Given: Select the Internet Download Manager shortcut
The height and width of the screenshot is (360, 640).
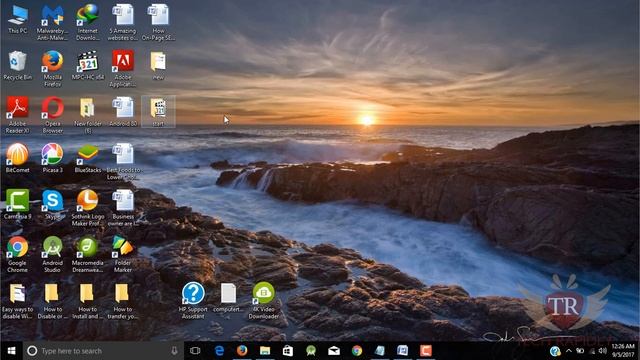Looking at the screenshot, I should [87, 23].
